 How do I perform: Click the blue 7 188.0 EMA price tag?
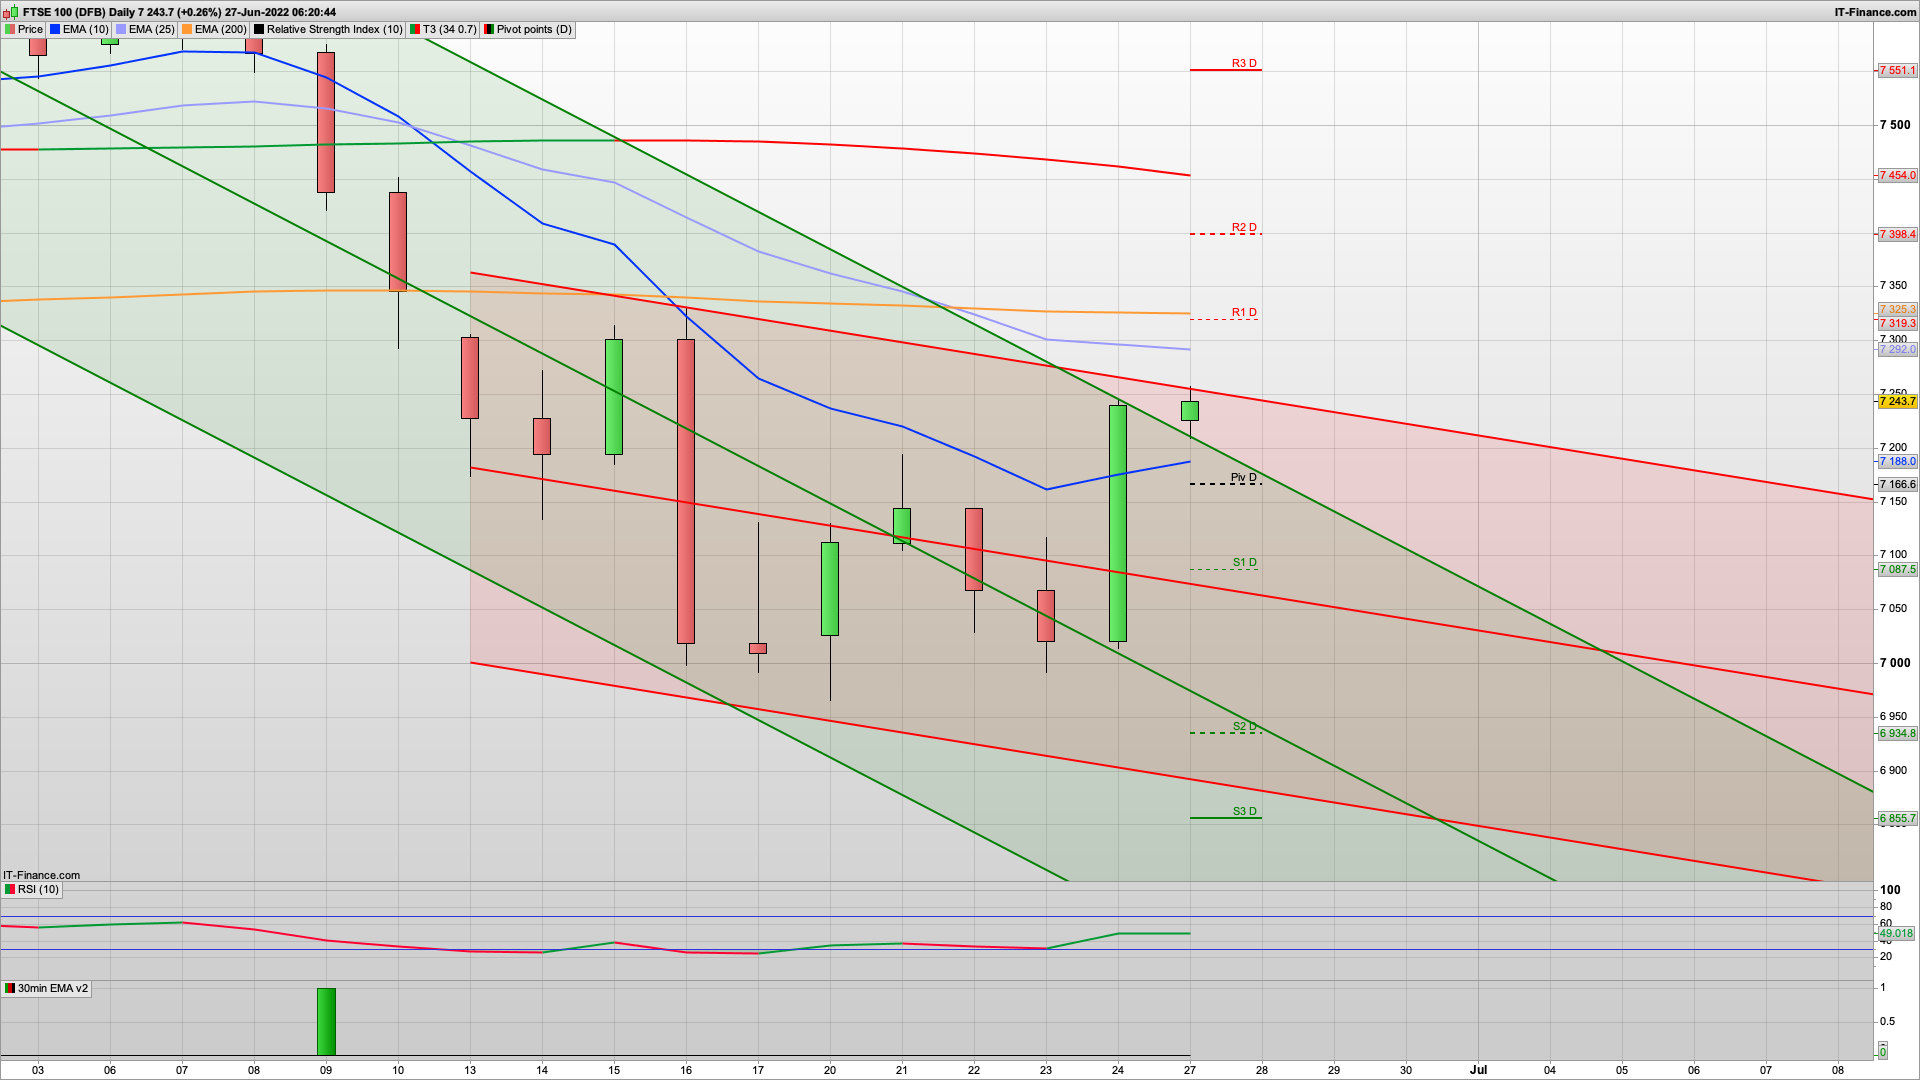point(1897,462)
